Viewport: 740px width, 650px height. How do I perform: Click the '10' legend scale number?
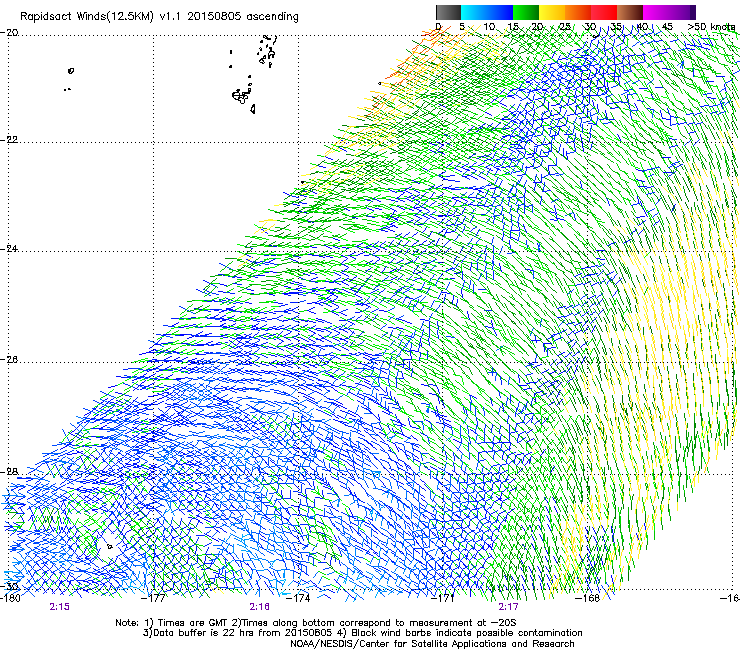489,27
